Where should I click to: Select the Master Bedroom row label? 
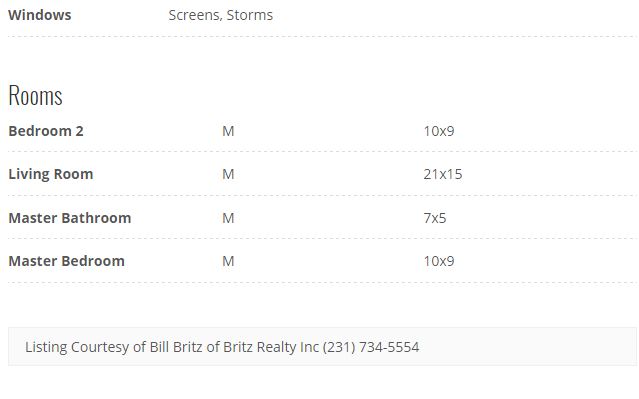(x=66, y=261)
